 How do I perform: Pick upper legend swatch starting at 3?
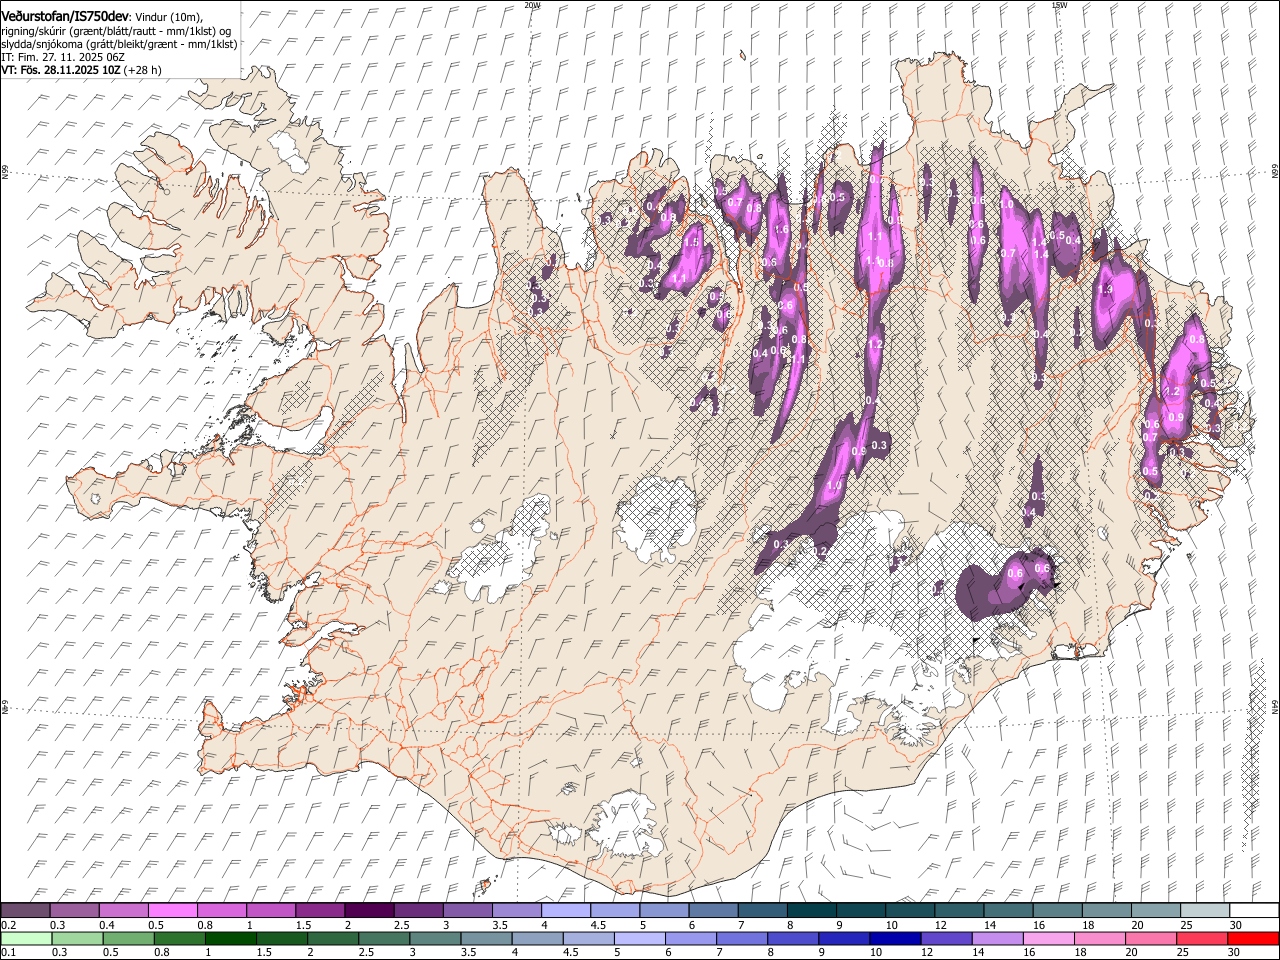[467, 911]
